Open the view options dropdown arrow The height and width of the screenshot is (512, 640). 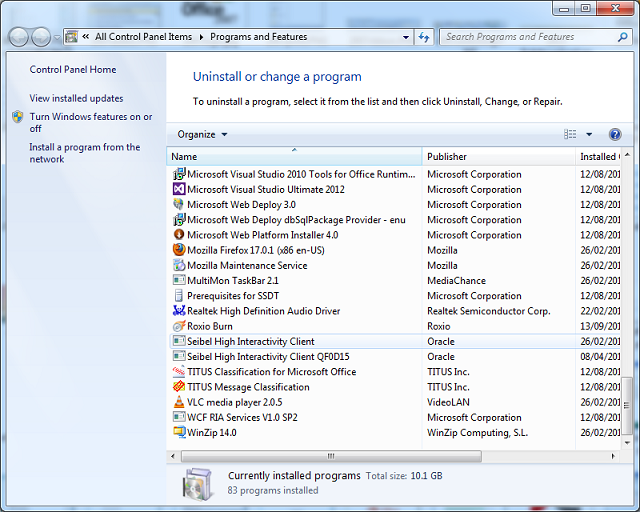pos(589,134)
